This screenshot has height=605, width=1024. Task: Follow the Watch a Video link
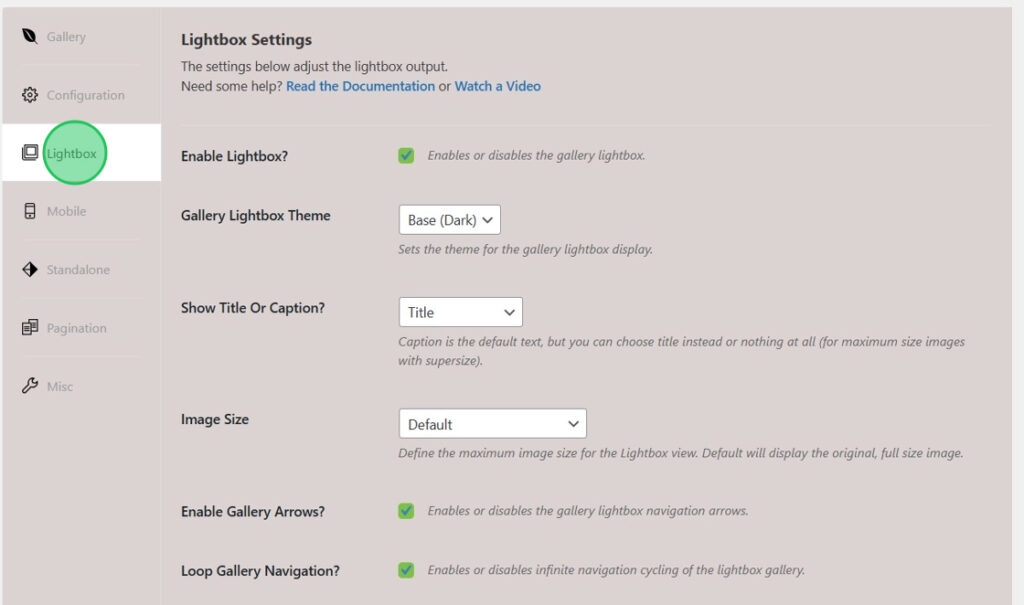coord(497,86)
